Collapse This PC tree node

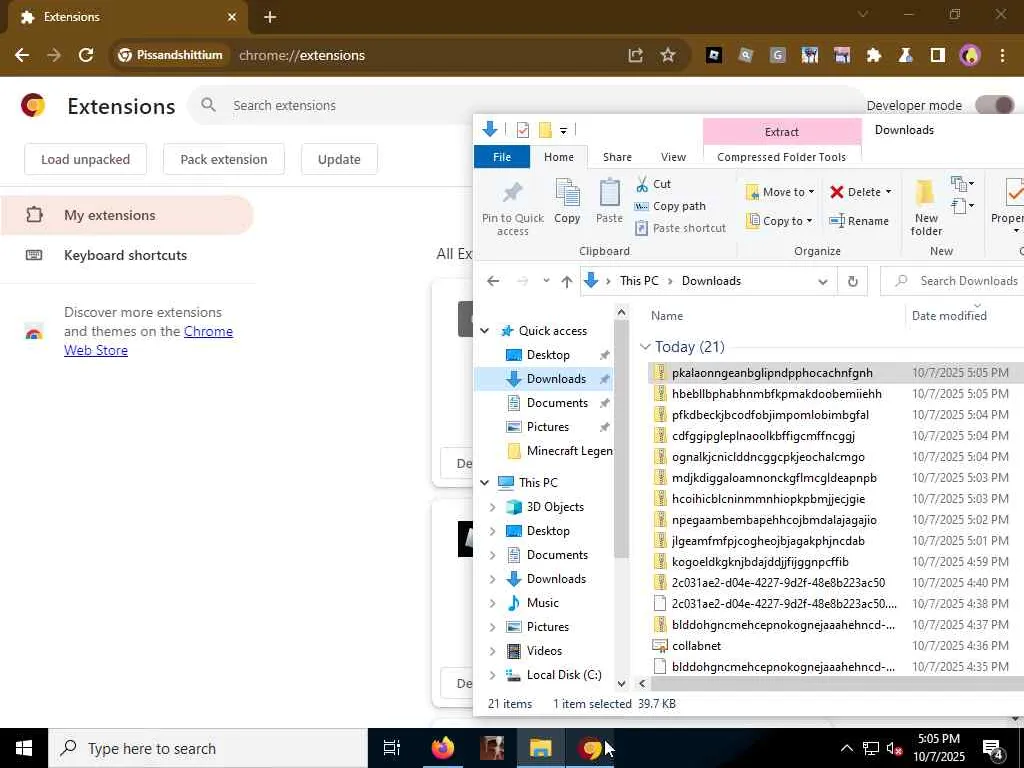tap(485, 483)
